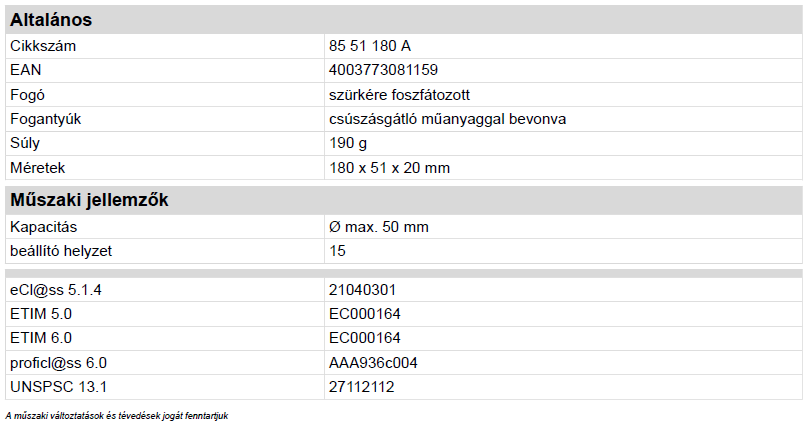Click the Fogó row label

28,95
